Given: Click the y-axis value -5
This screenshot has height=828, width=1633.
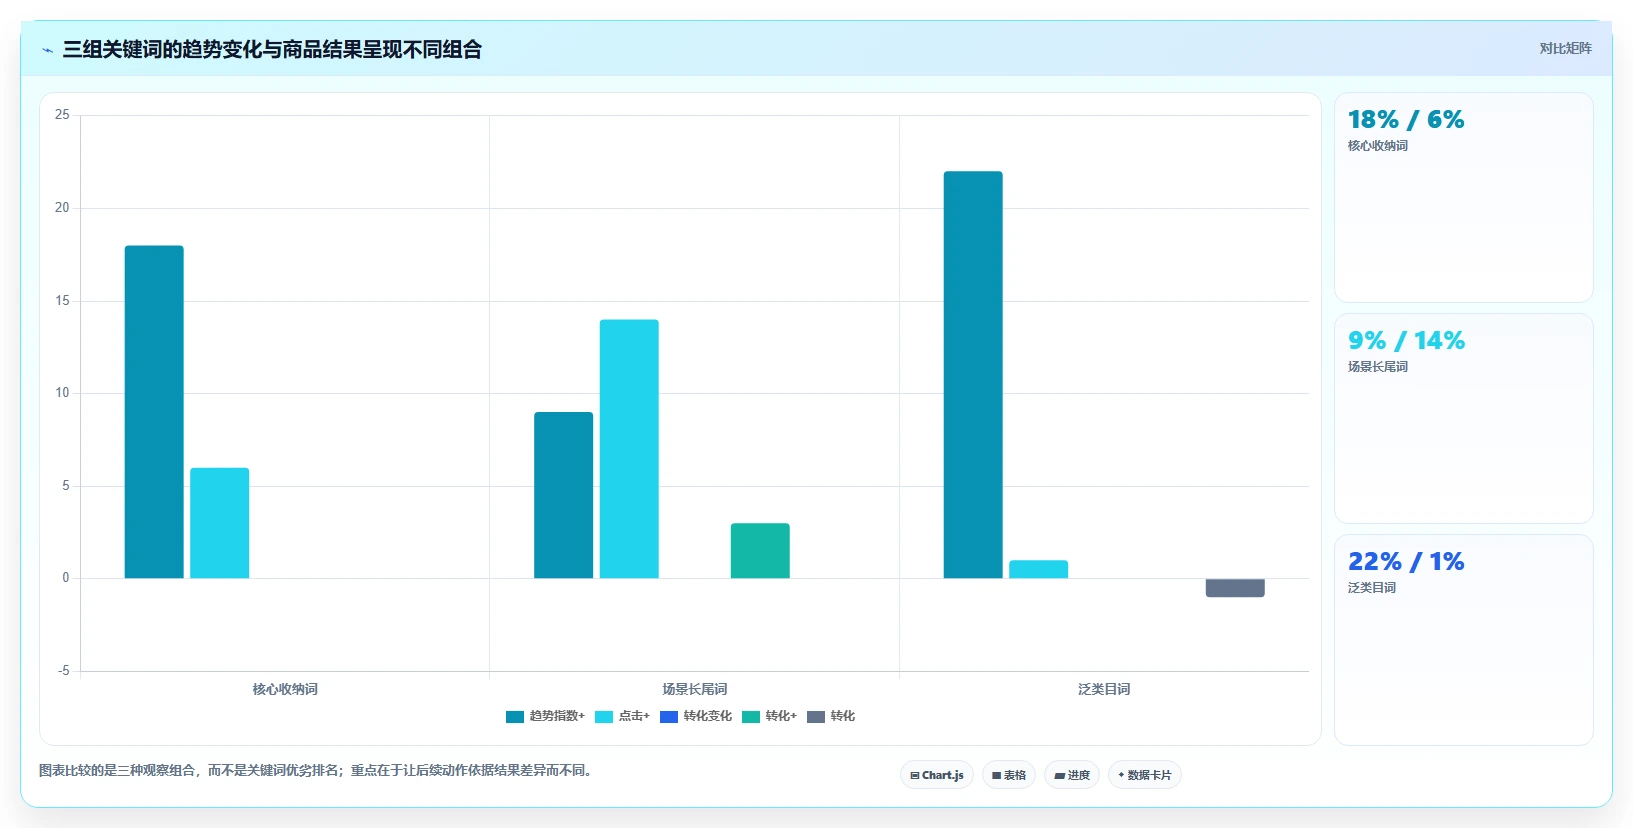Looking at the screenshot, I should click(64, 671).
